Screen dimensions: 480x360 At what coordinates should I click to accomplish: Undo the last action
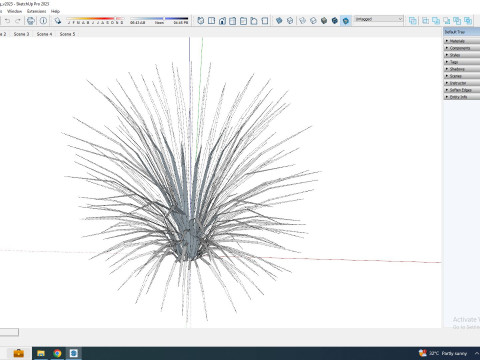tap(8, 21)
